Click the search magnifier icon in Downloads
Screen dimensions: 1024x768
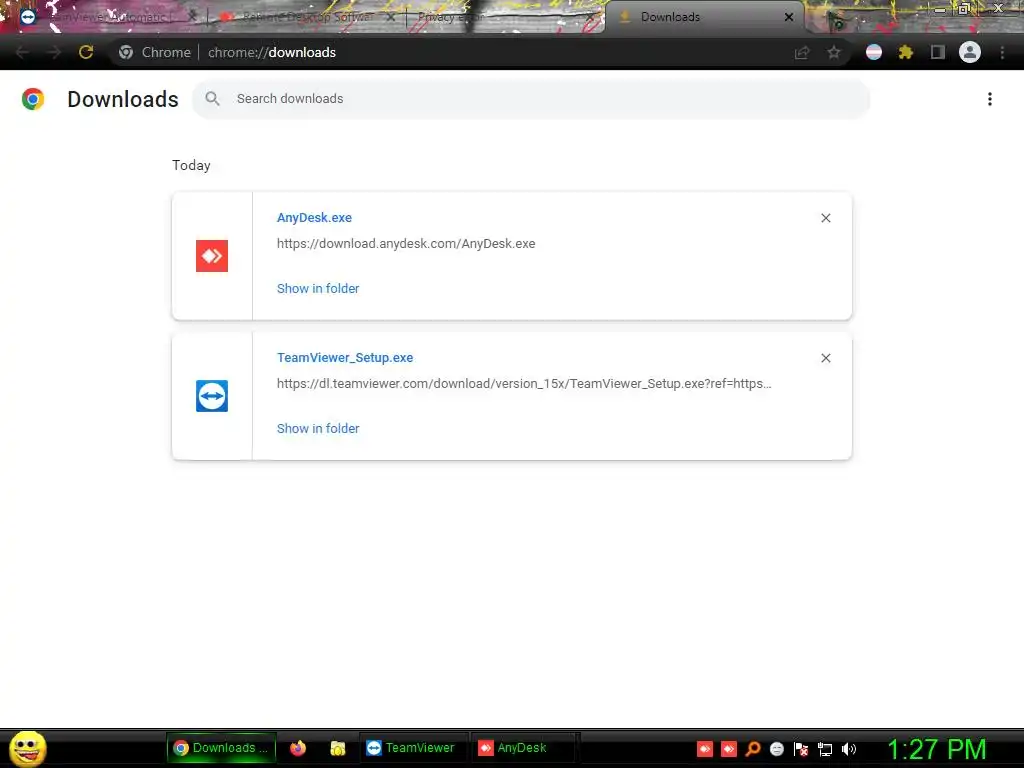coord(212,99)
